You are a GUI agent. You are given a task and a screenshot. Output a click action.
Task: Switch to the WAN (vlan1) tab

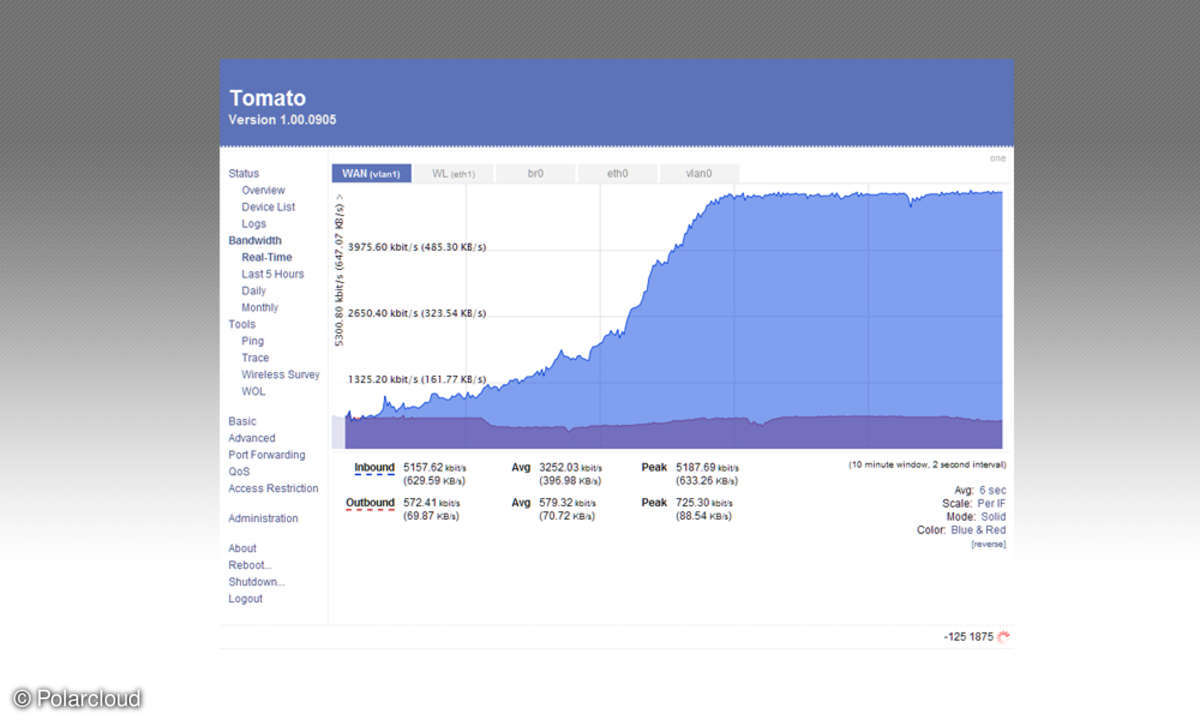coord(371,174)
